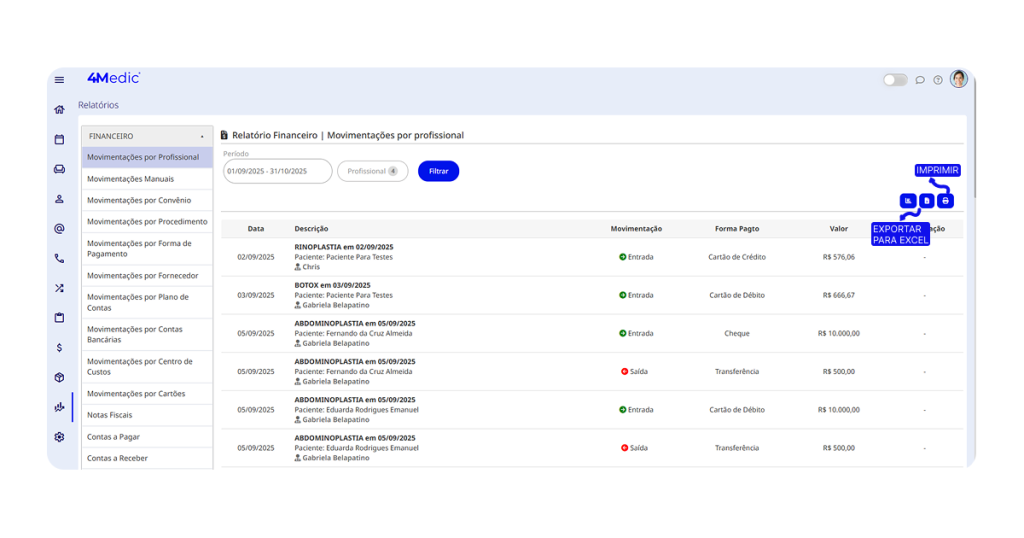Image resolution: width=1024 pixels, height=538 pixels.
Task: Click the dollar sign financial icon
Action: click(x=59, y=348)
